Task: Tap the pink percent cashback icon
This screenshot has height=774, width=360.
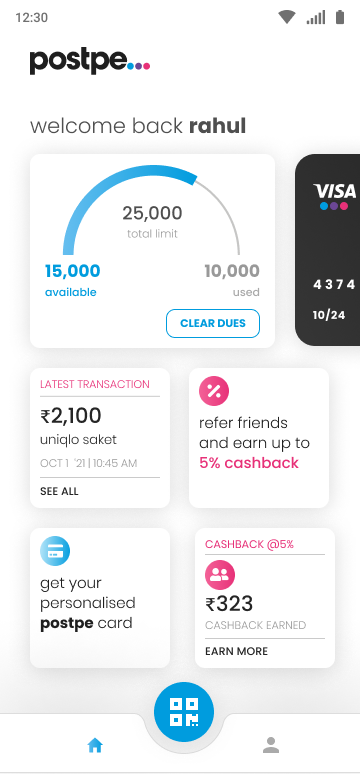Action: pos(214,391)
